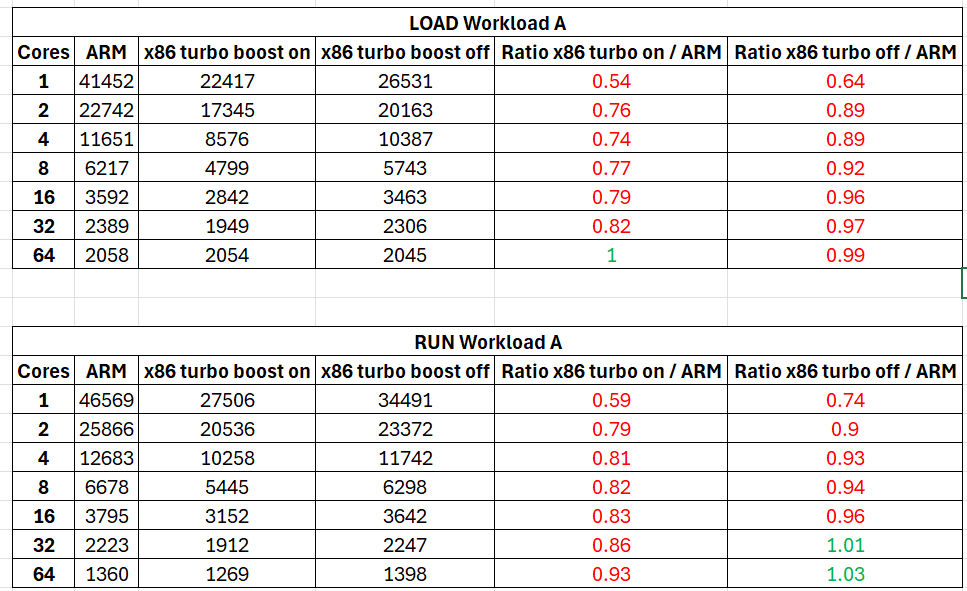
Task: Select the RUN Workload A title cell
Action: pyautogui.click(x=487, y=342)
